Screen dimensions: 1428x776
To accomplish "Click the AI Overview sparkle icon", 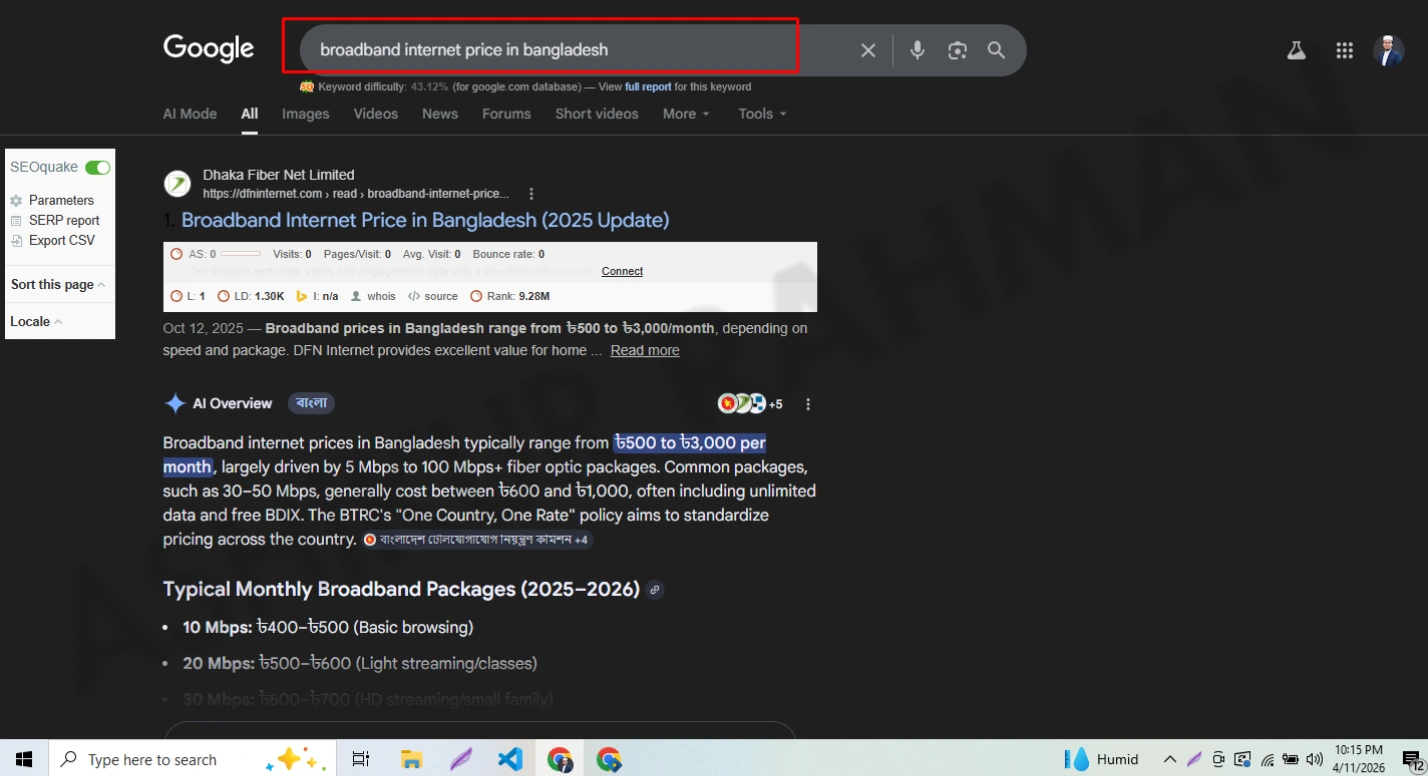I will pyautogui.click(x=175, y=403).
